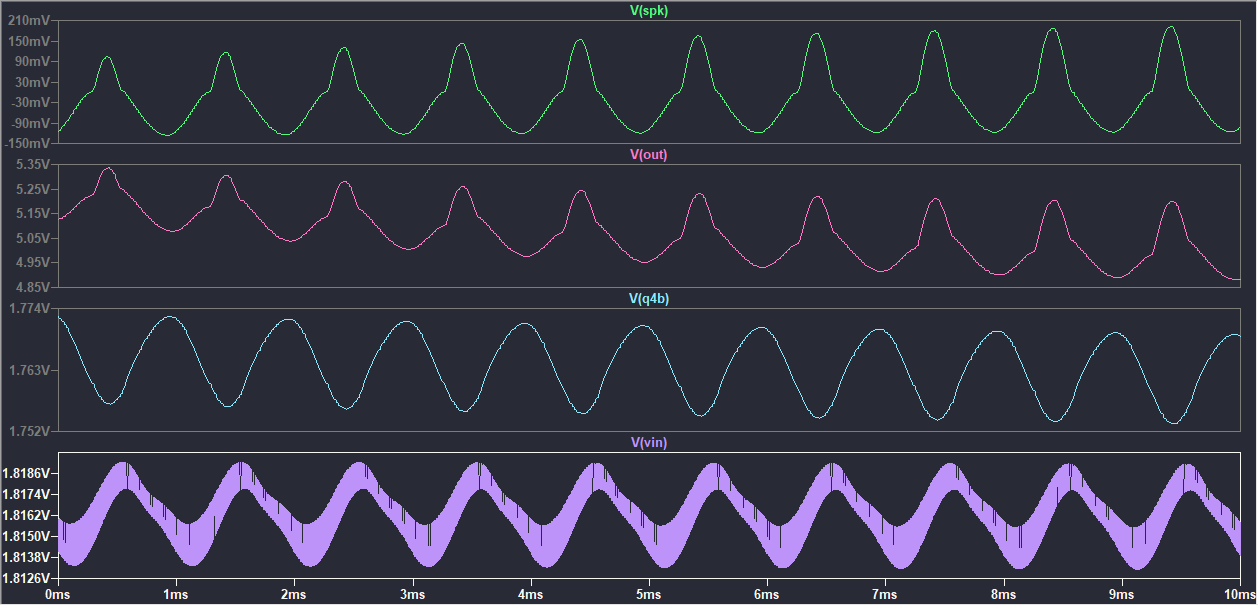The width and height of the screenshot is (1258, 606).
Task: Click the 9ms time axis label
Action: coord(1122,594)
